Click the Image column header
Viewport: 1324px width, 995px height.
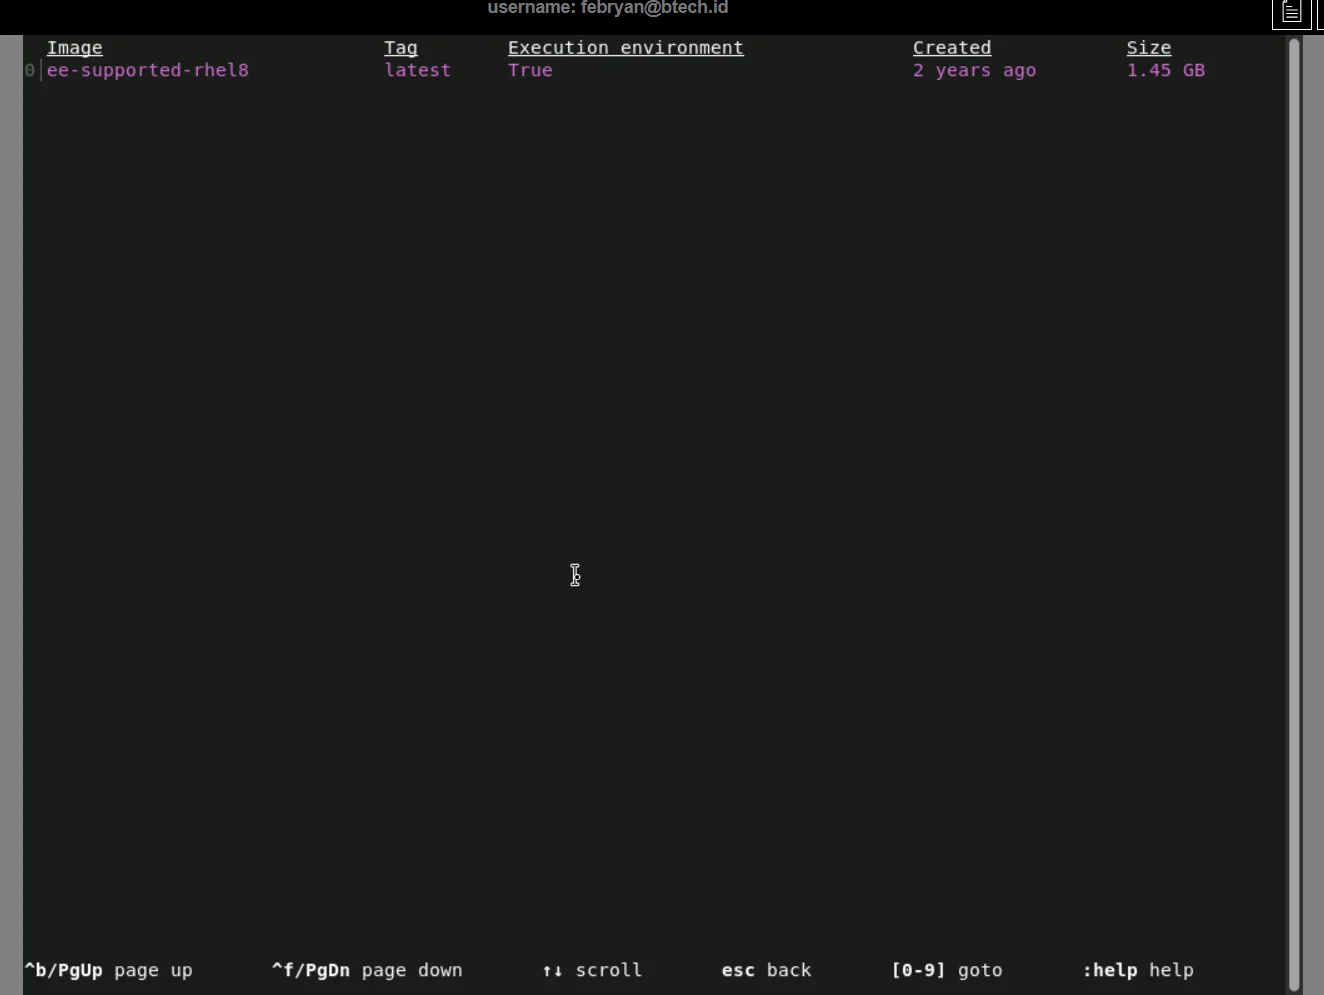tap(74, 48)
